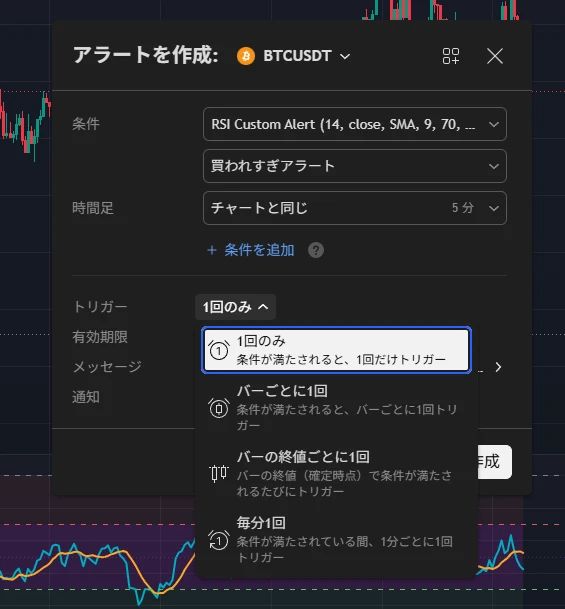The image size is (565, 609).
Task: Click the bar alarm icon beside バーごとに1回
Action: click(219, 408)
